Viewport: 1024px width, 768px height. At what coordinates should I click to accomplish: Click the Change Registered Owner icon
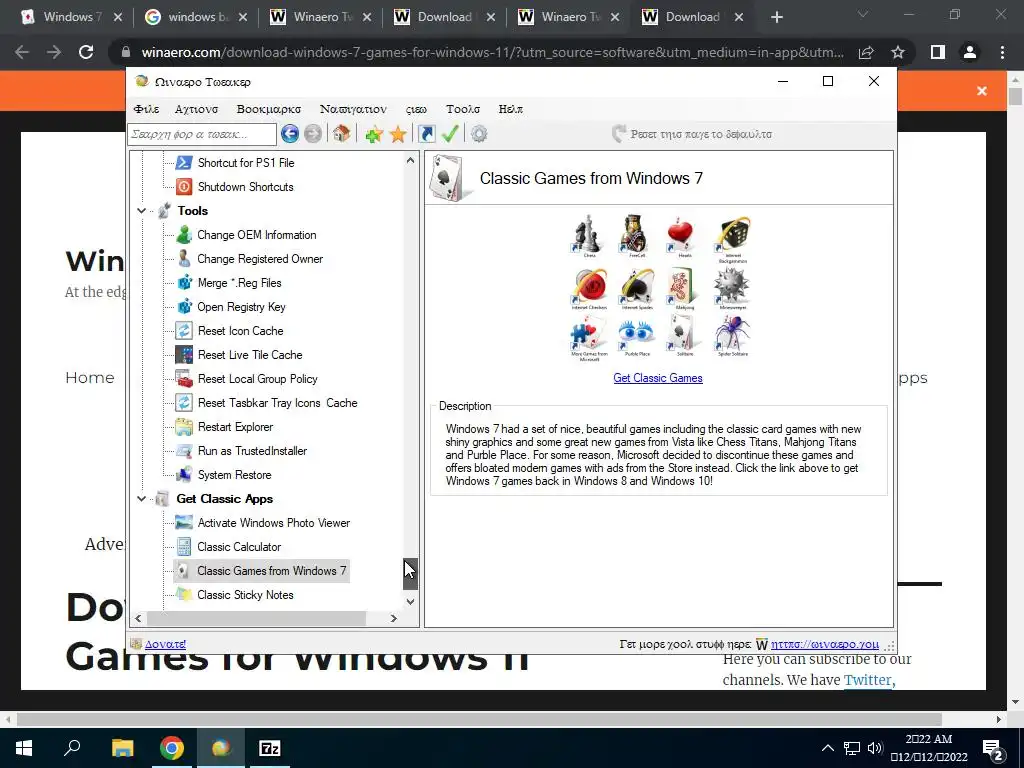(x=184, y=259)
